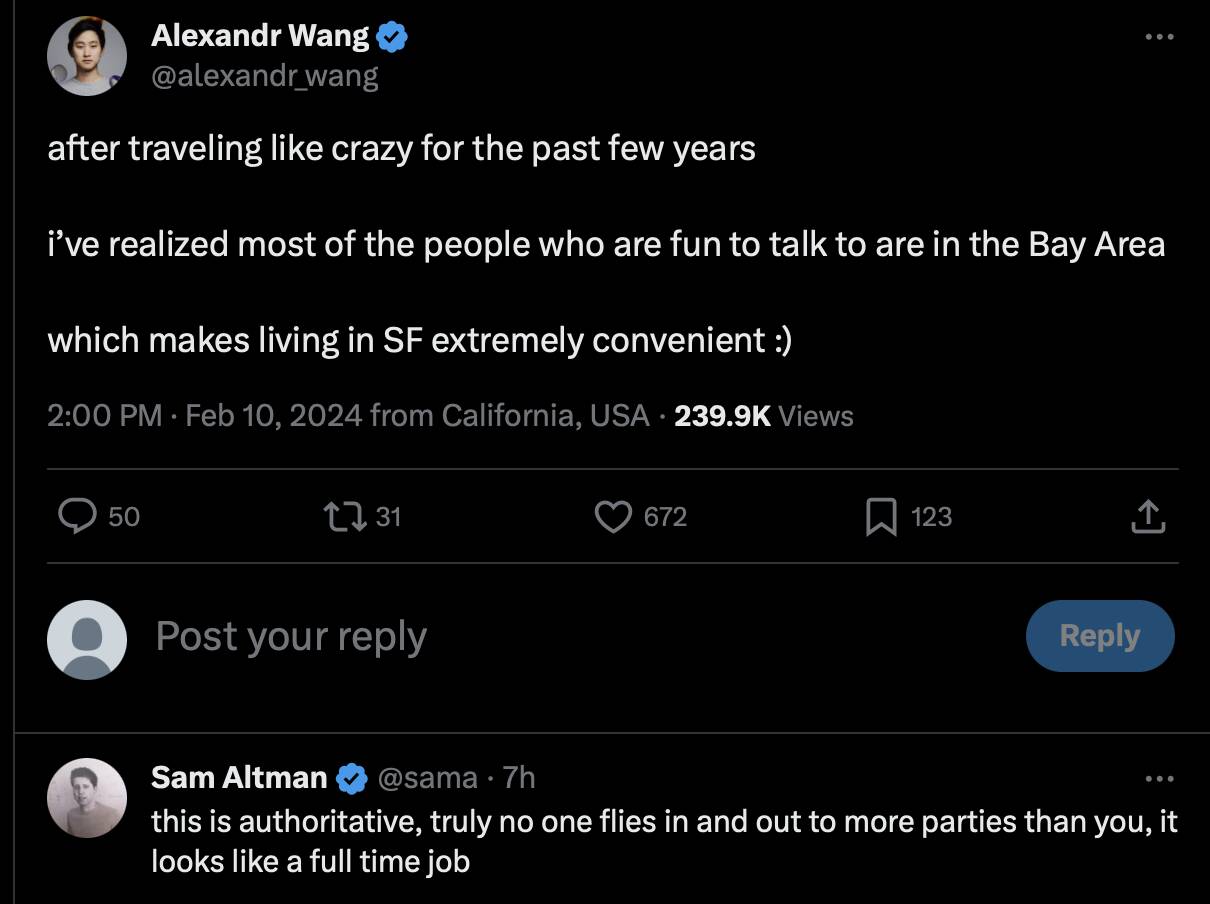Click Alexandr Wang's verified badge
Screen dimensions: 1210x904
pyautogui.click(x=392, y=38)
